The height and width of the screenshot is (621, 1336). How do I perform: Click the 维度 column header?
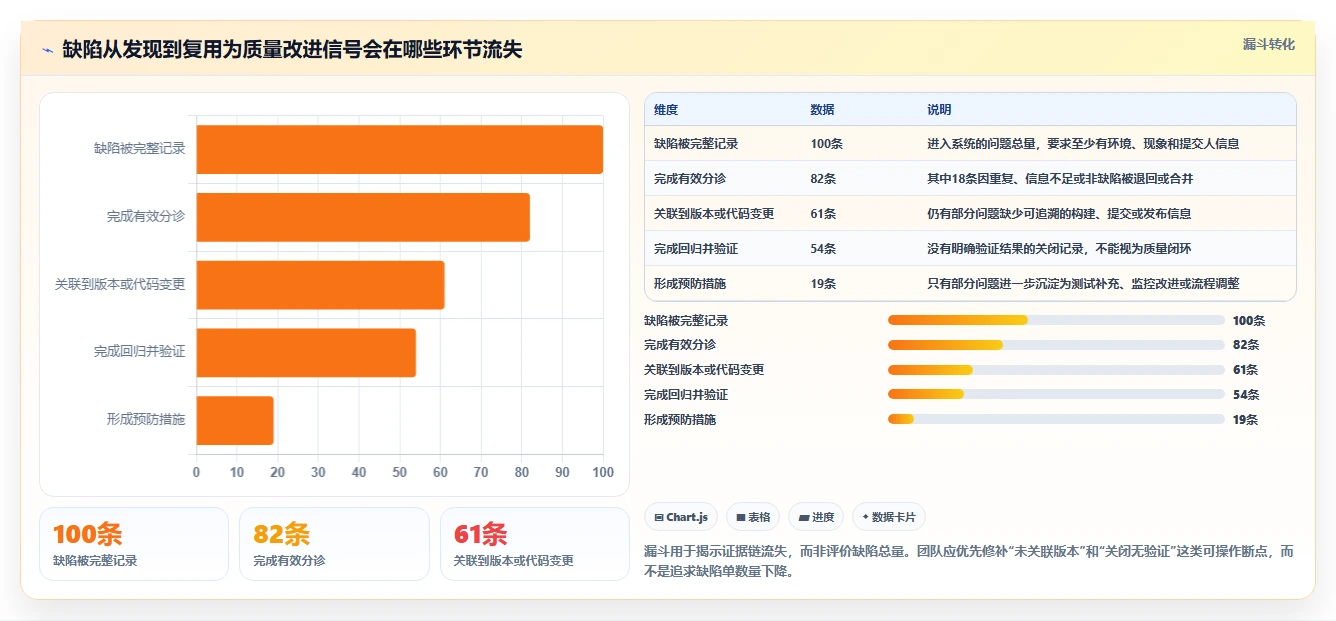(x=666, y=110)
